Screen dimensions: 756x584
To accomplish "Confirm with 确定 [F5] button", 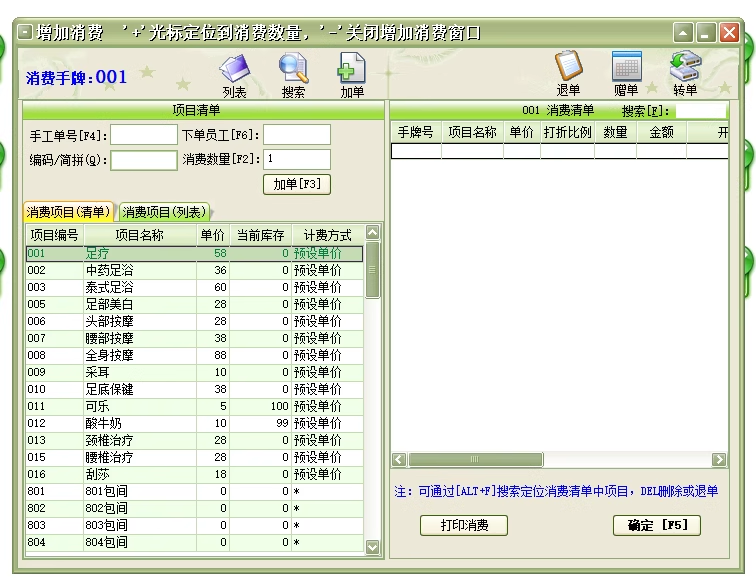I will pos(657,525).
